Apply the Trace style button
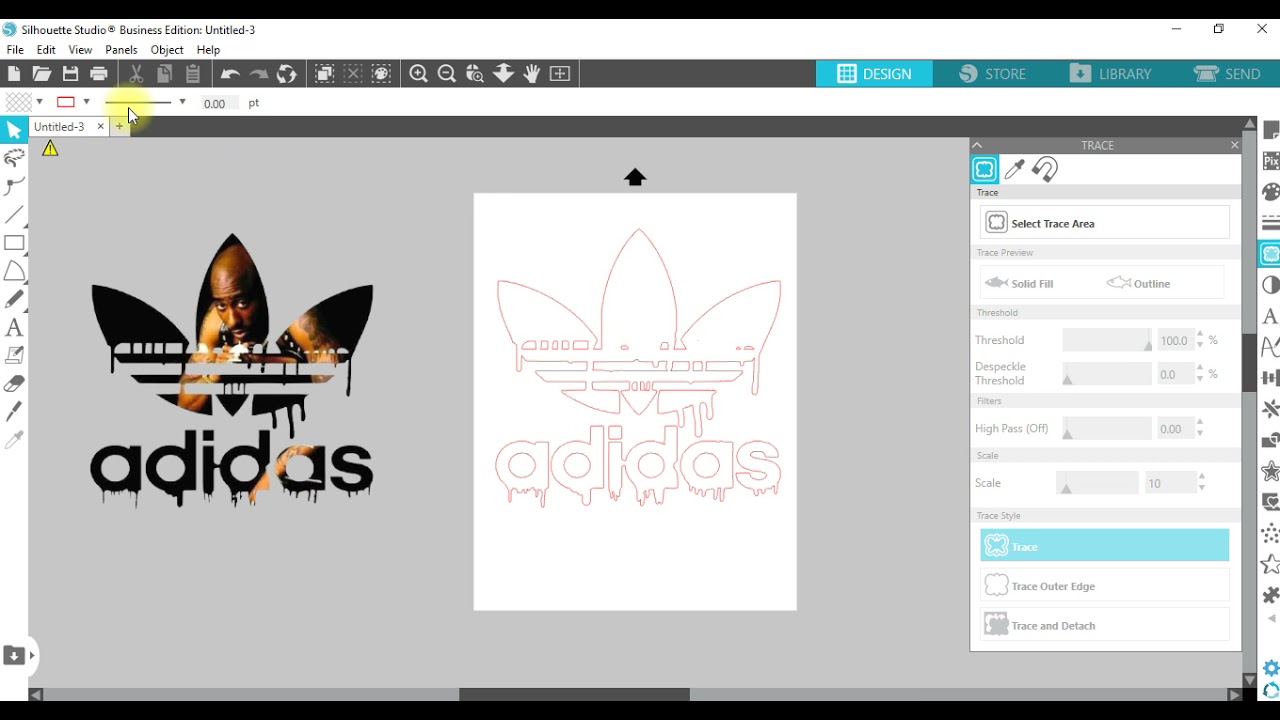The height and width of the screenshot is (720, 1280). tap(1105, 546)
